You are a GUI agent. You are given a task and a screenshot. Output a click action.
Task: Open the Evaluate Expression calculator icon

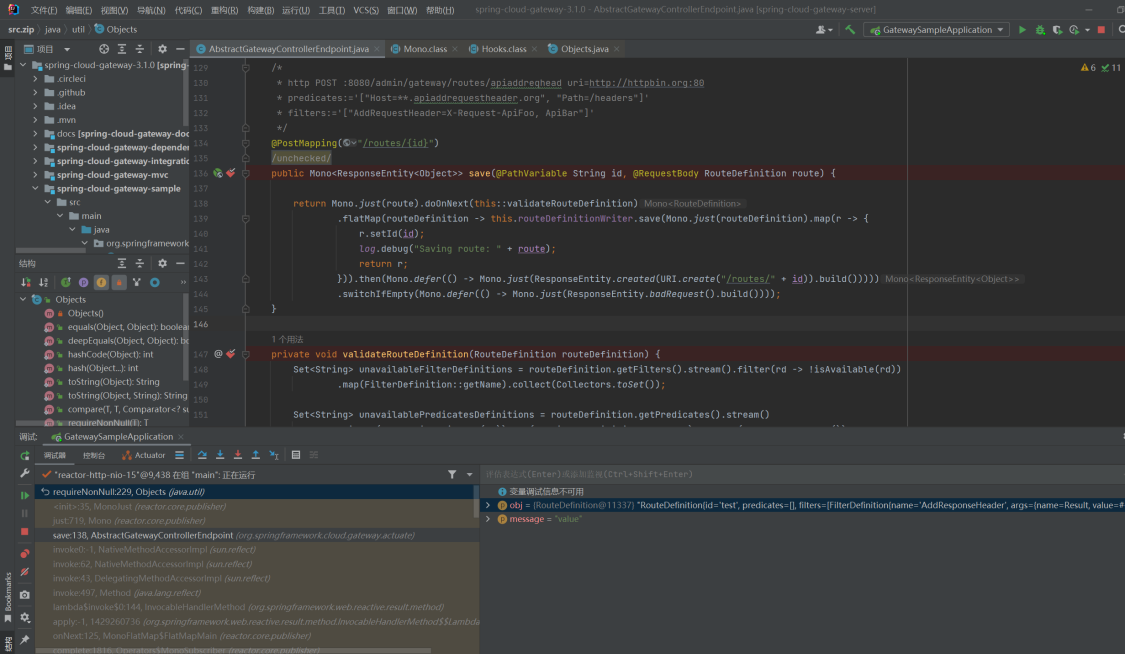coord(296,455)
